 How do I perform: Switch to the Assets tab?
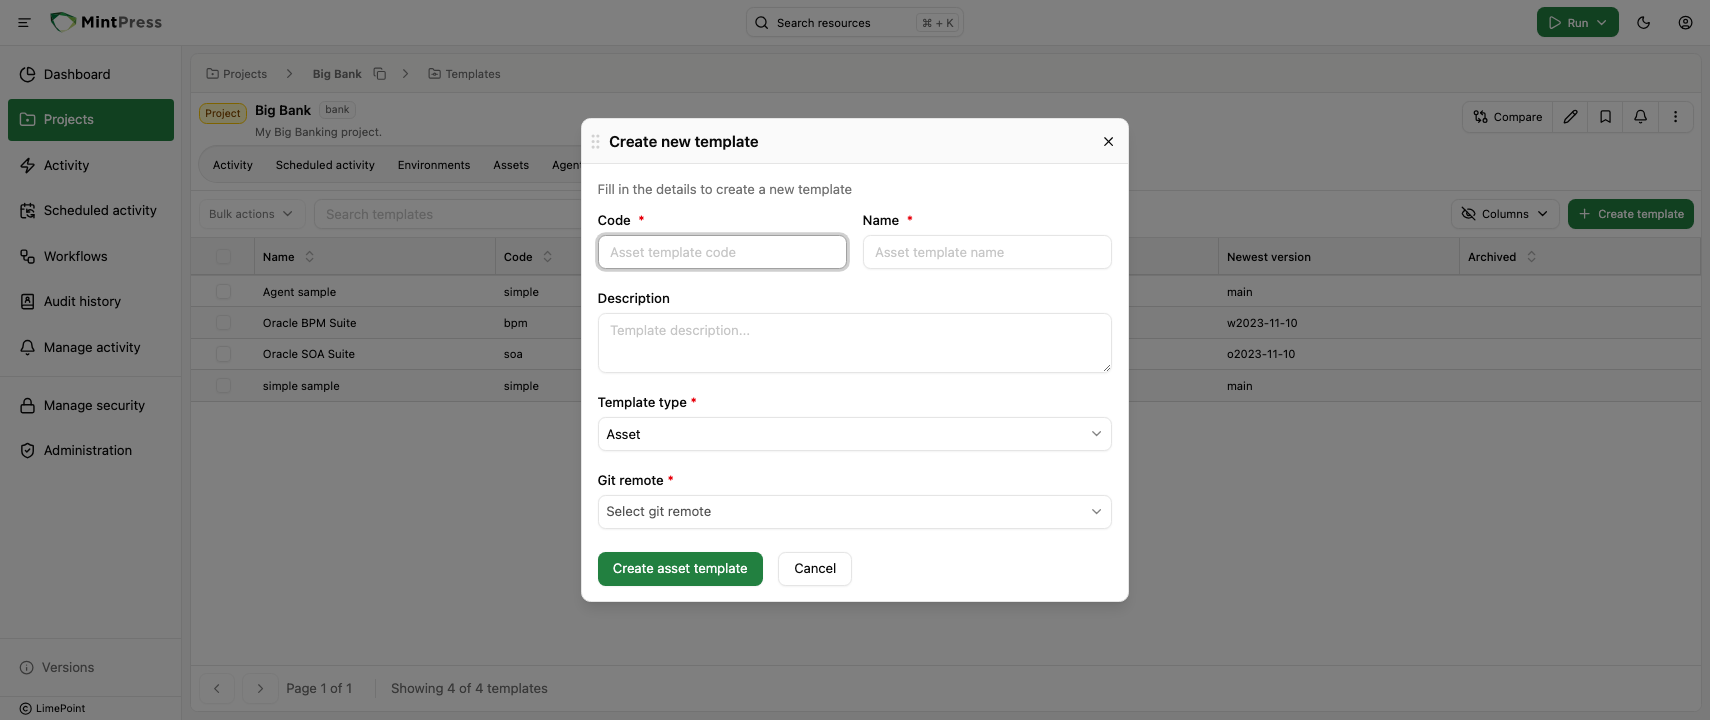point(511,165)
